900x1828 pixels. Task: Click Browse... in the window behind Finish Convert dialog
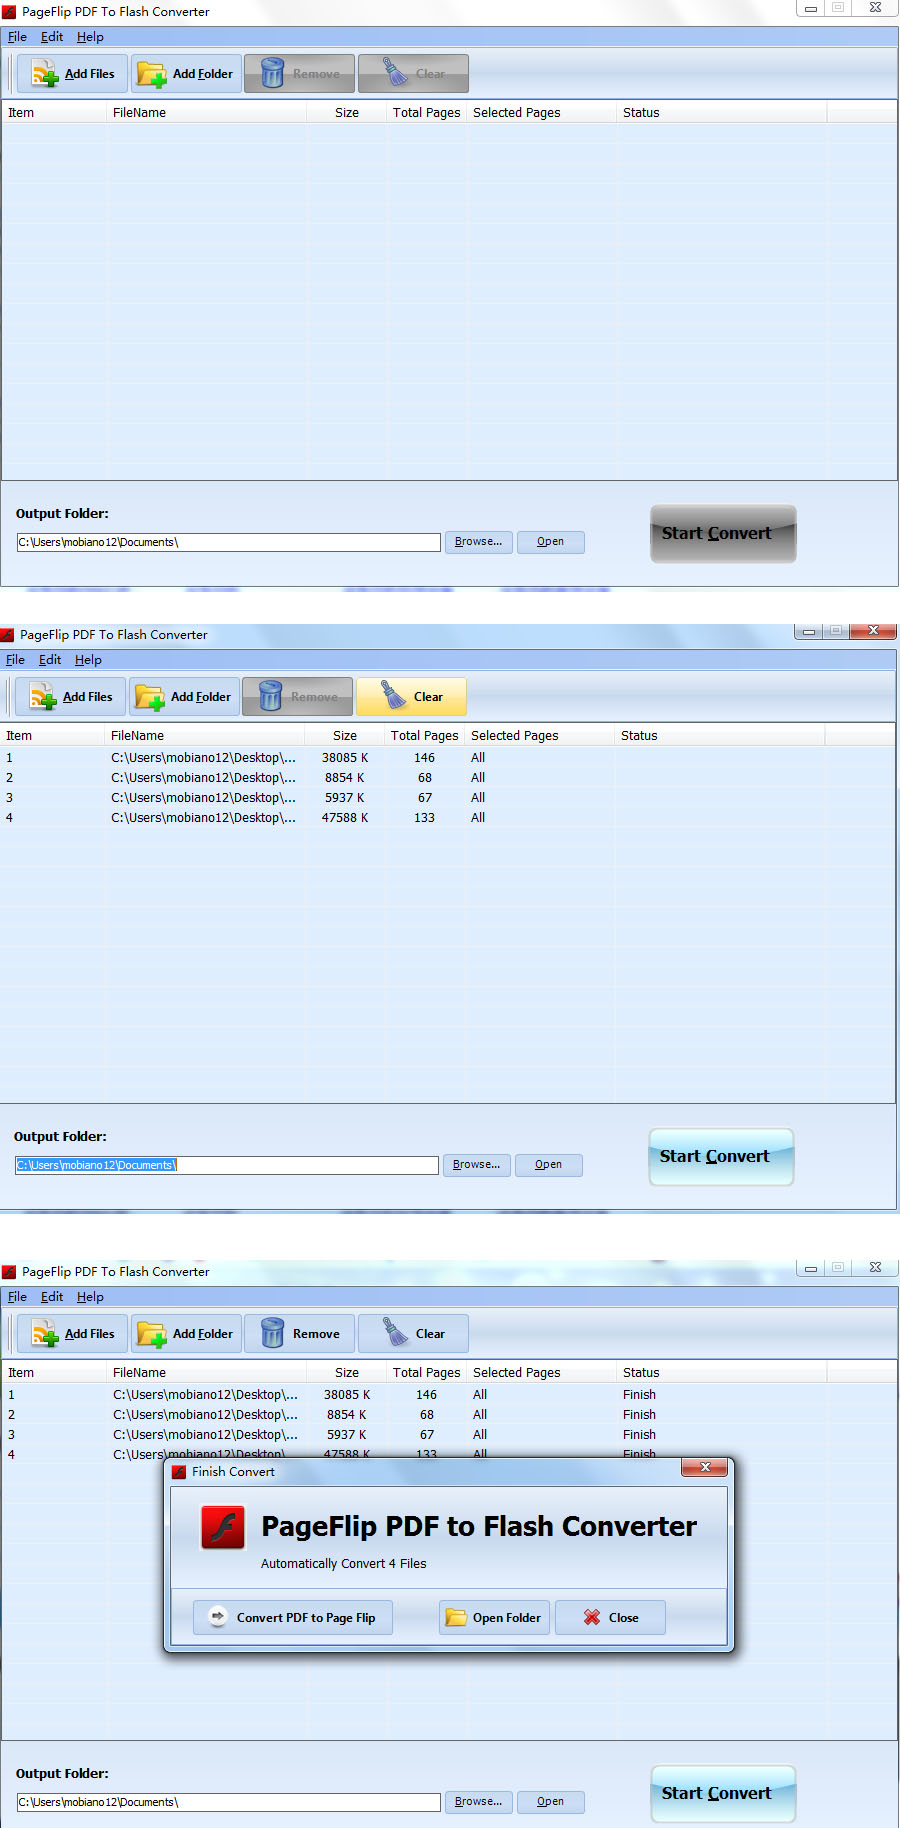[x=478, y=1802]
